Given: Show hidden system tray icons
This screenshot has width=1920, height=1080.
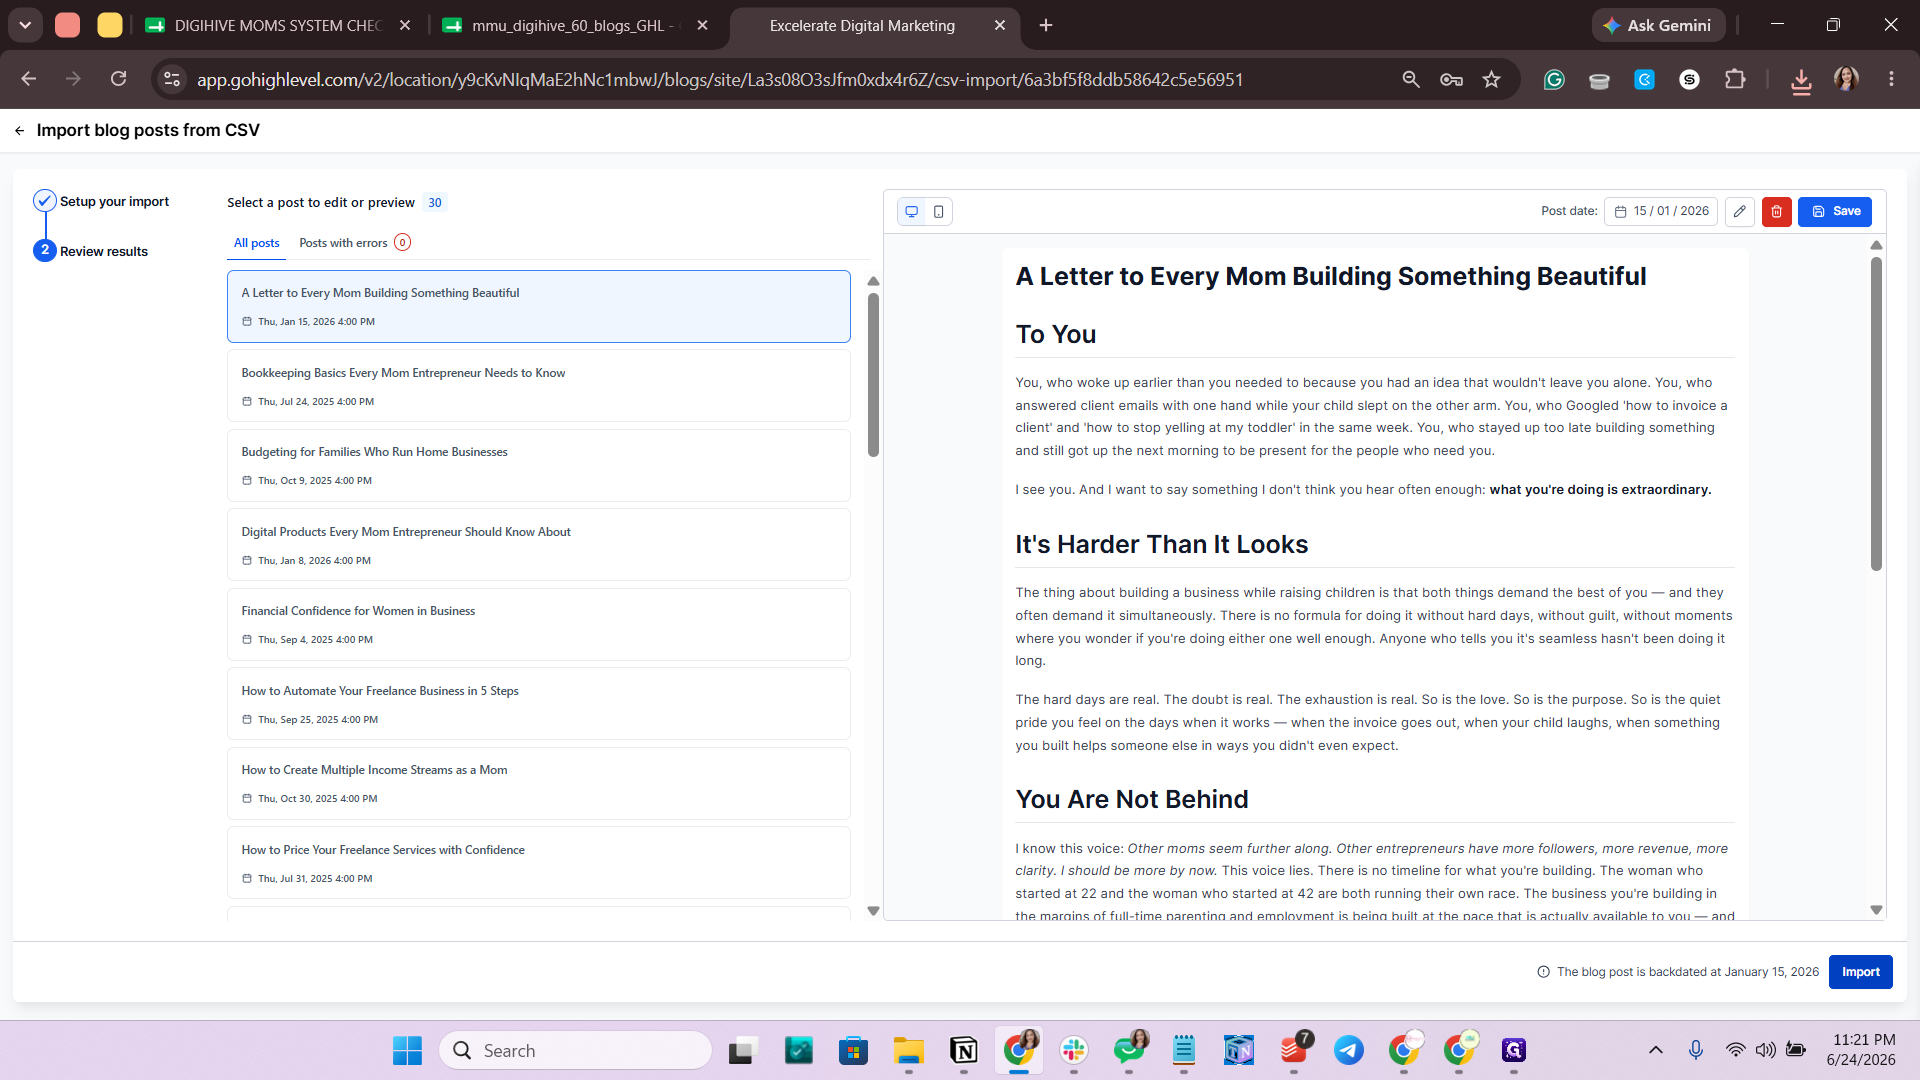Looking at the screenshot, I should click(x=1656, y=1050).
